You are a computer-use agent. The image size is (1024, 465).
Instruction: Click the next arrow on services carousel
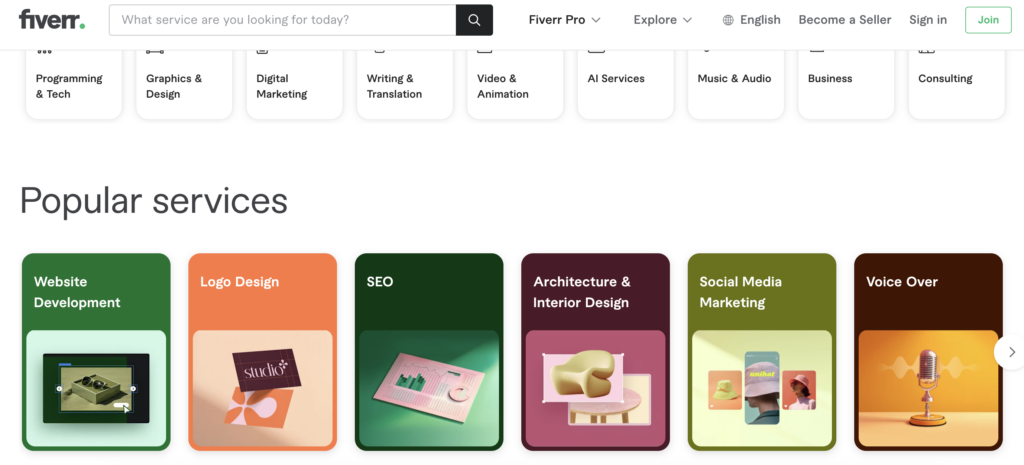(1011, 352)
